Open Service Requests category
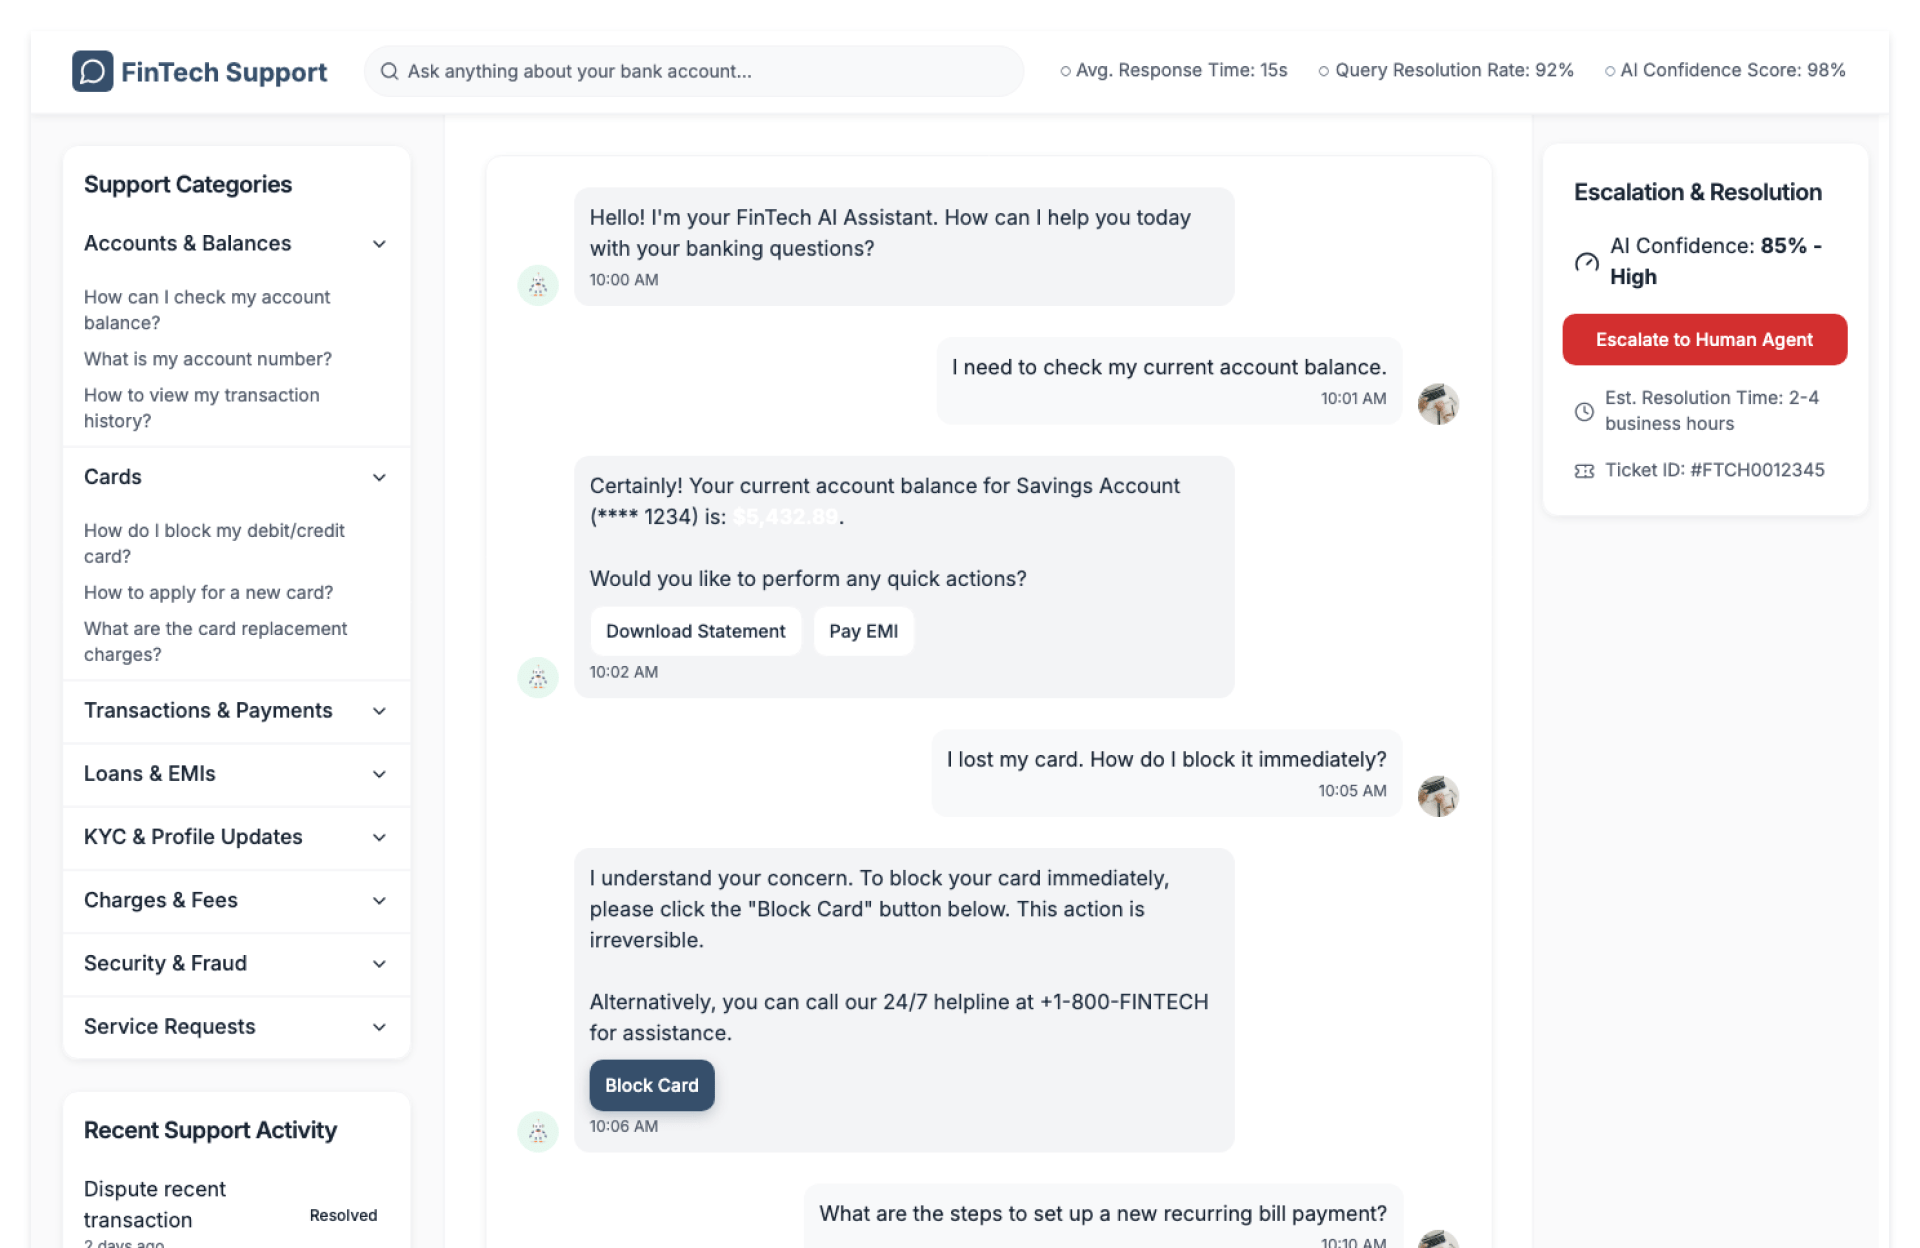 pos(379,1027)
